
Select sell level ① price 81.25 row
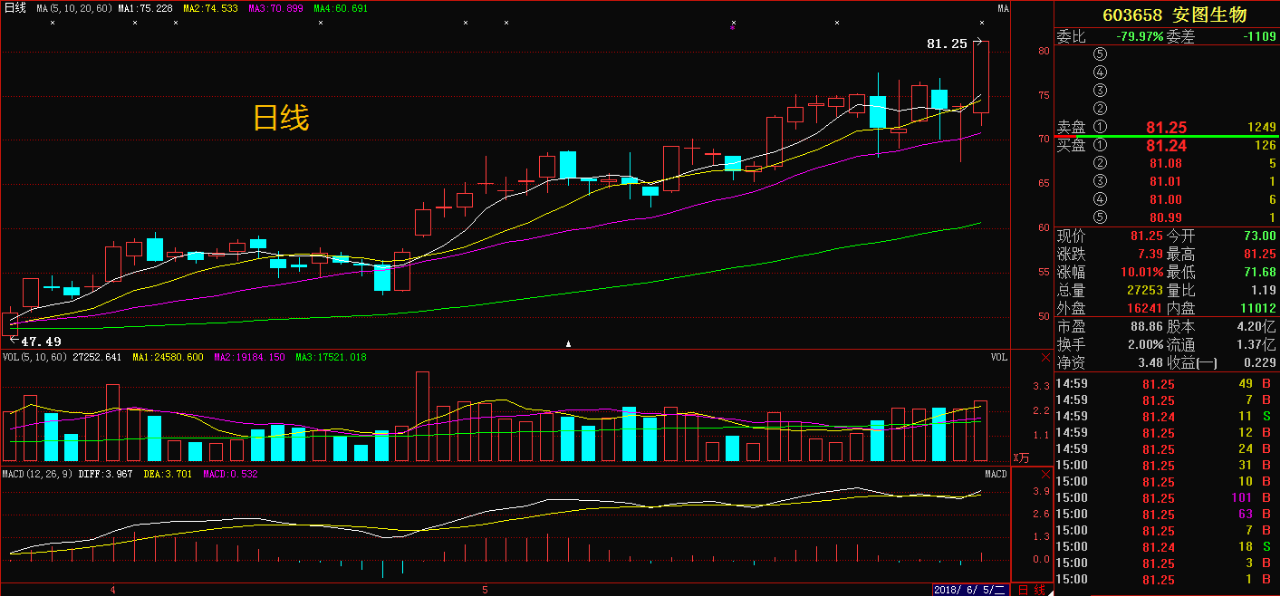[x=1167, y=127]
